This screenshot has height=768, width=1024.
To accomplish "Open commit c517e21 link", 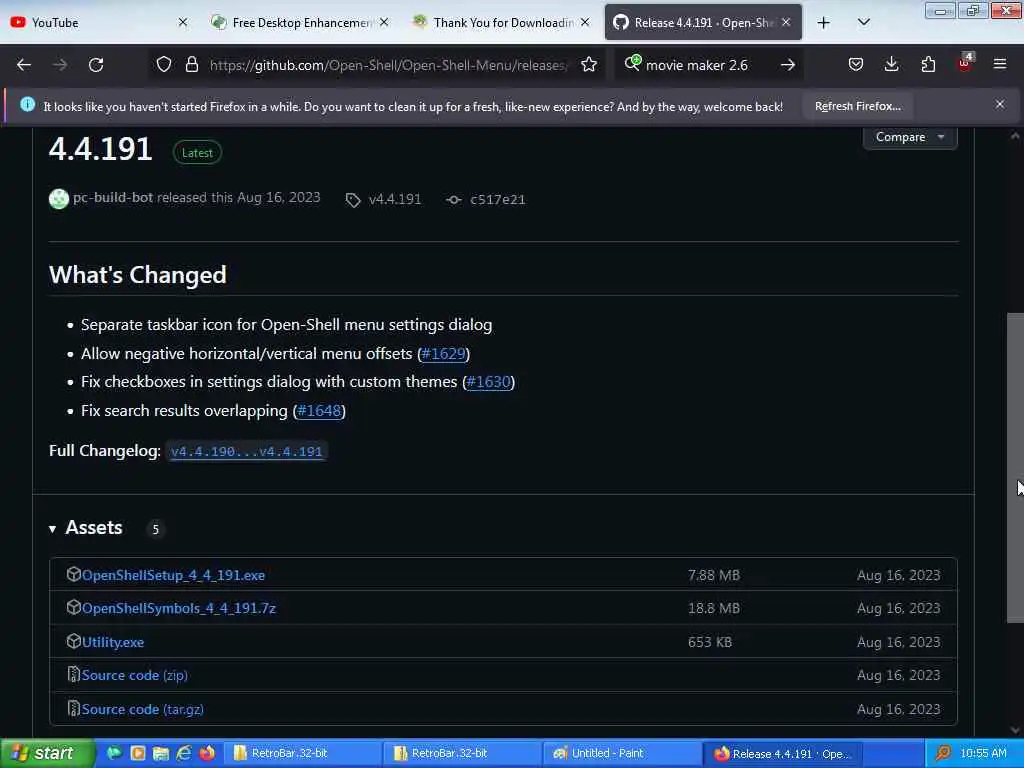I will click(498, 200).
